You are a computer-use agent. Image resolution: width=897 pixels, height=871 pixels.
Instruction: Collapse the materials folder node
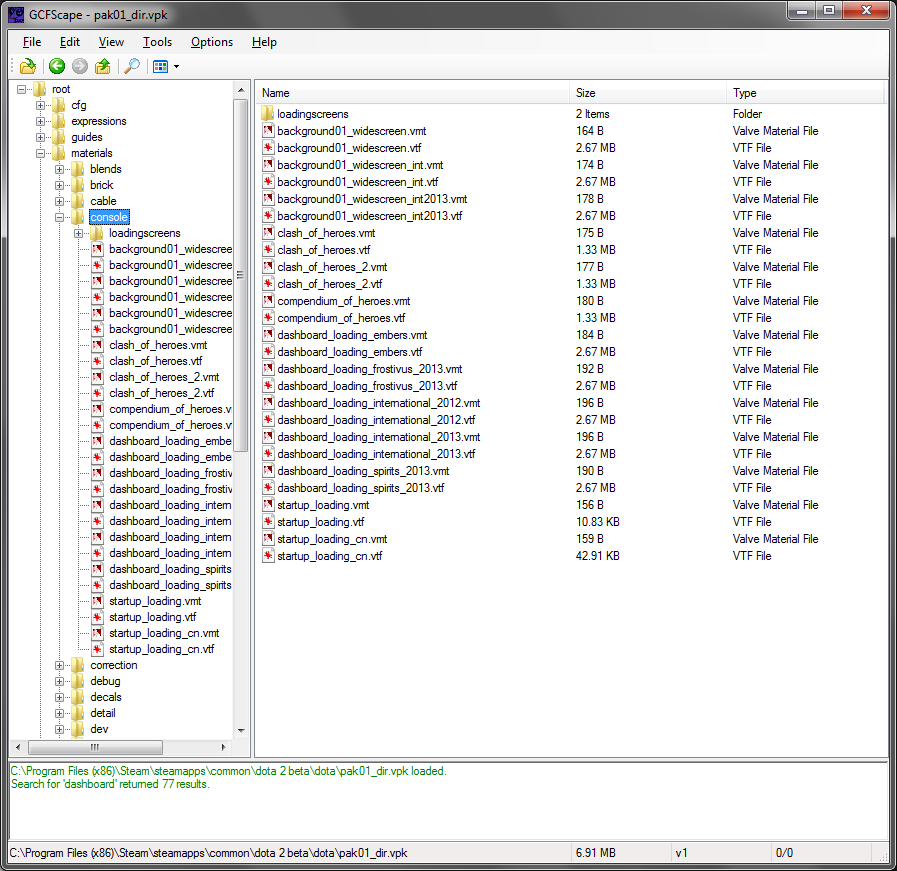[x=40, y=153]
